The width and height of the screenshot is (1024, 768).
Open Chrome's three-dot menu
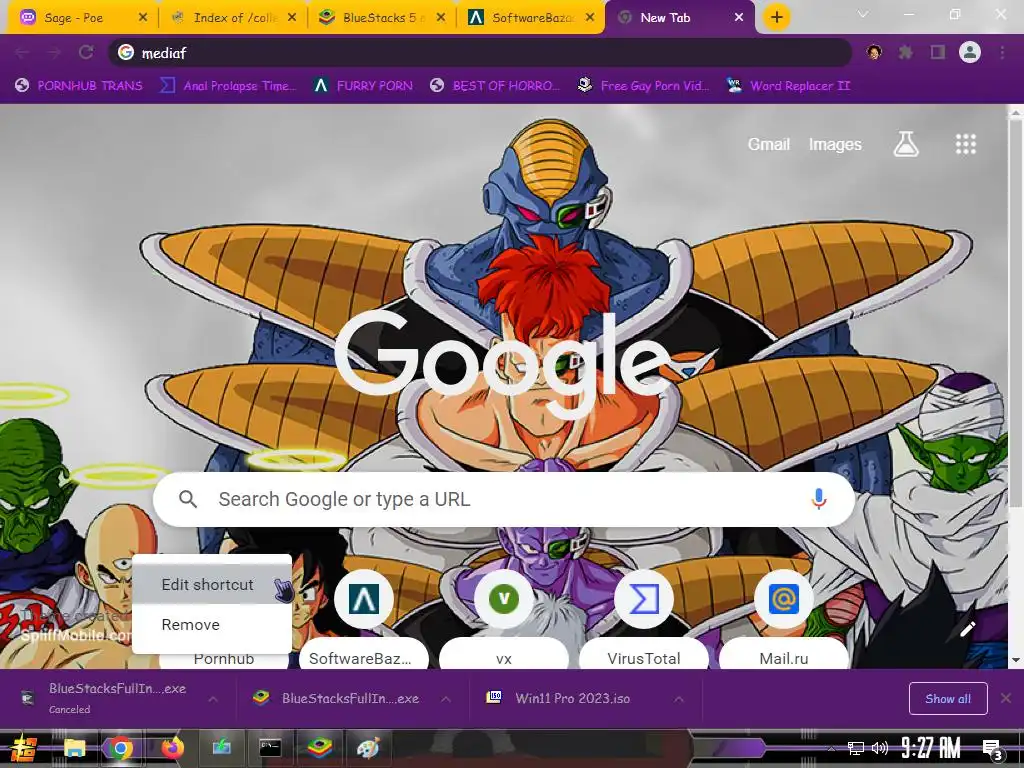[x=1002, y=52]
